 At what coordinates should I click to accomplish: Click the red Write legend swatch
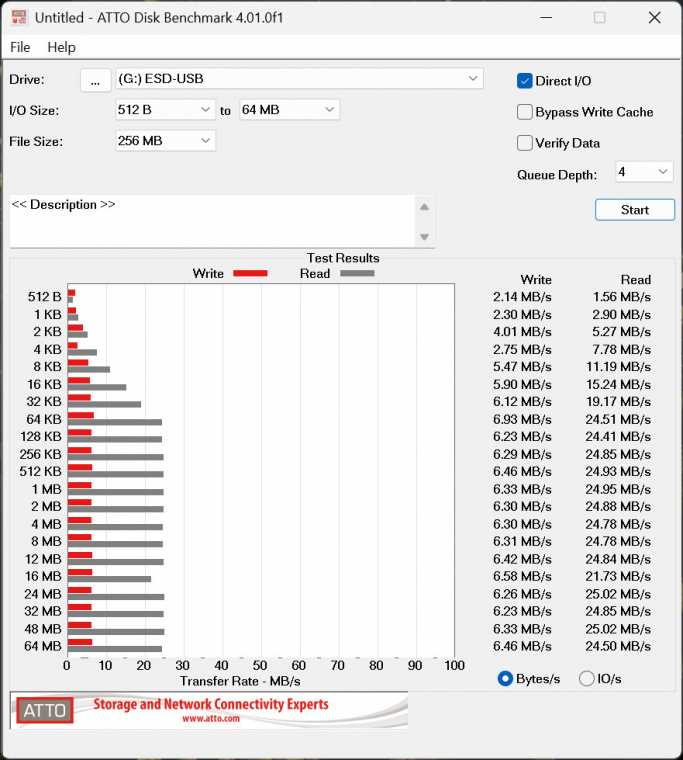pos(249,273)
